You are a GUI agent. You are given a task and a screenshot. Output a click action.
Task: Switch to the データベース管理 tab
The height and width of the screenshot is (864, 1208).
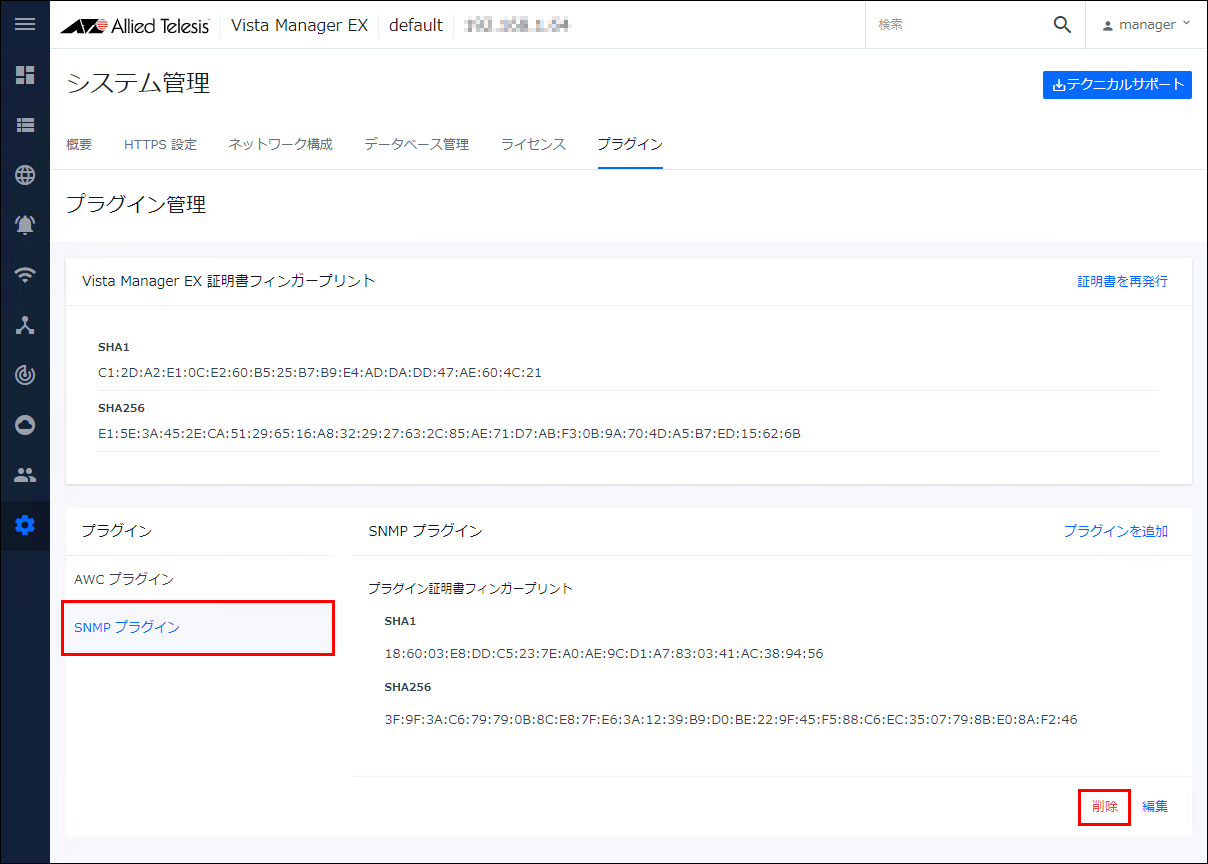point(416,145)
